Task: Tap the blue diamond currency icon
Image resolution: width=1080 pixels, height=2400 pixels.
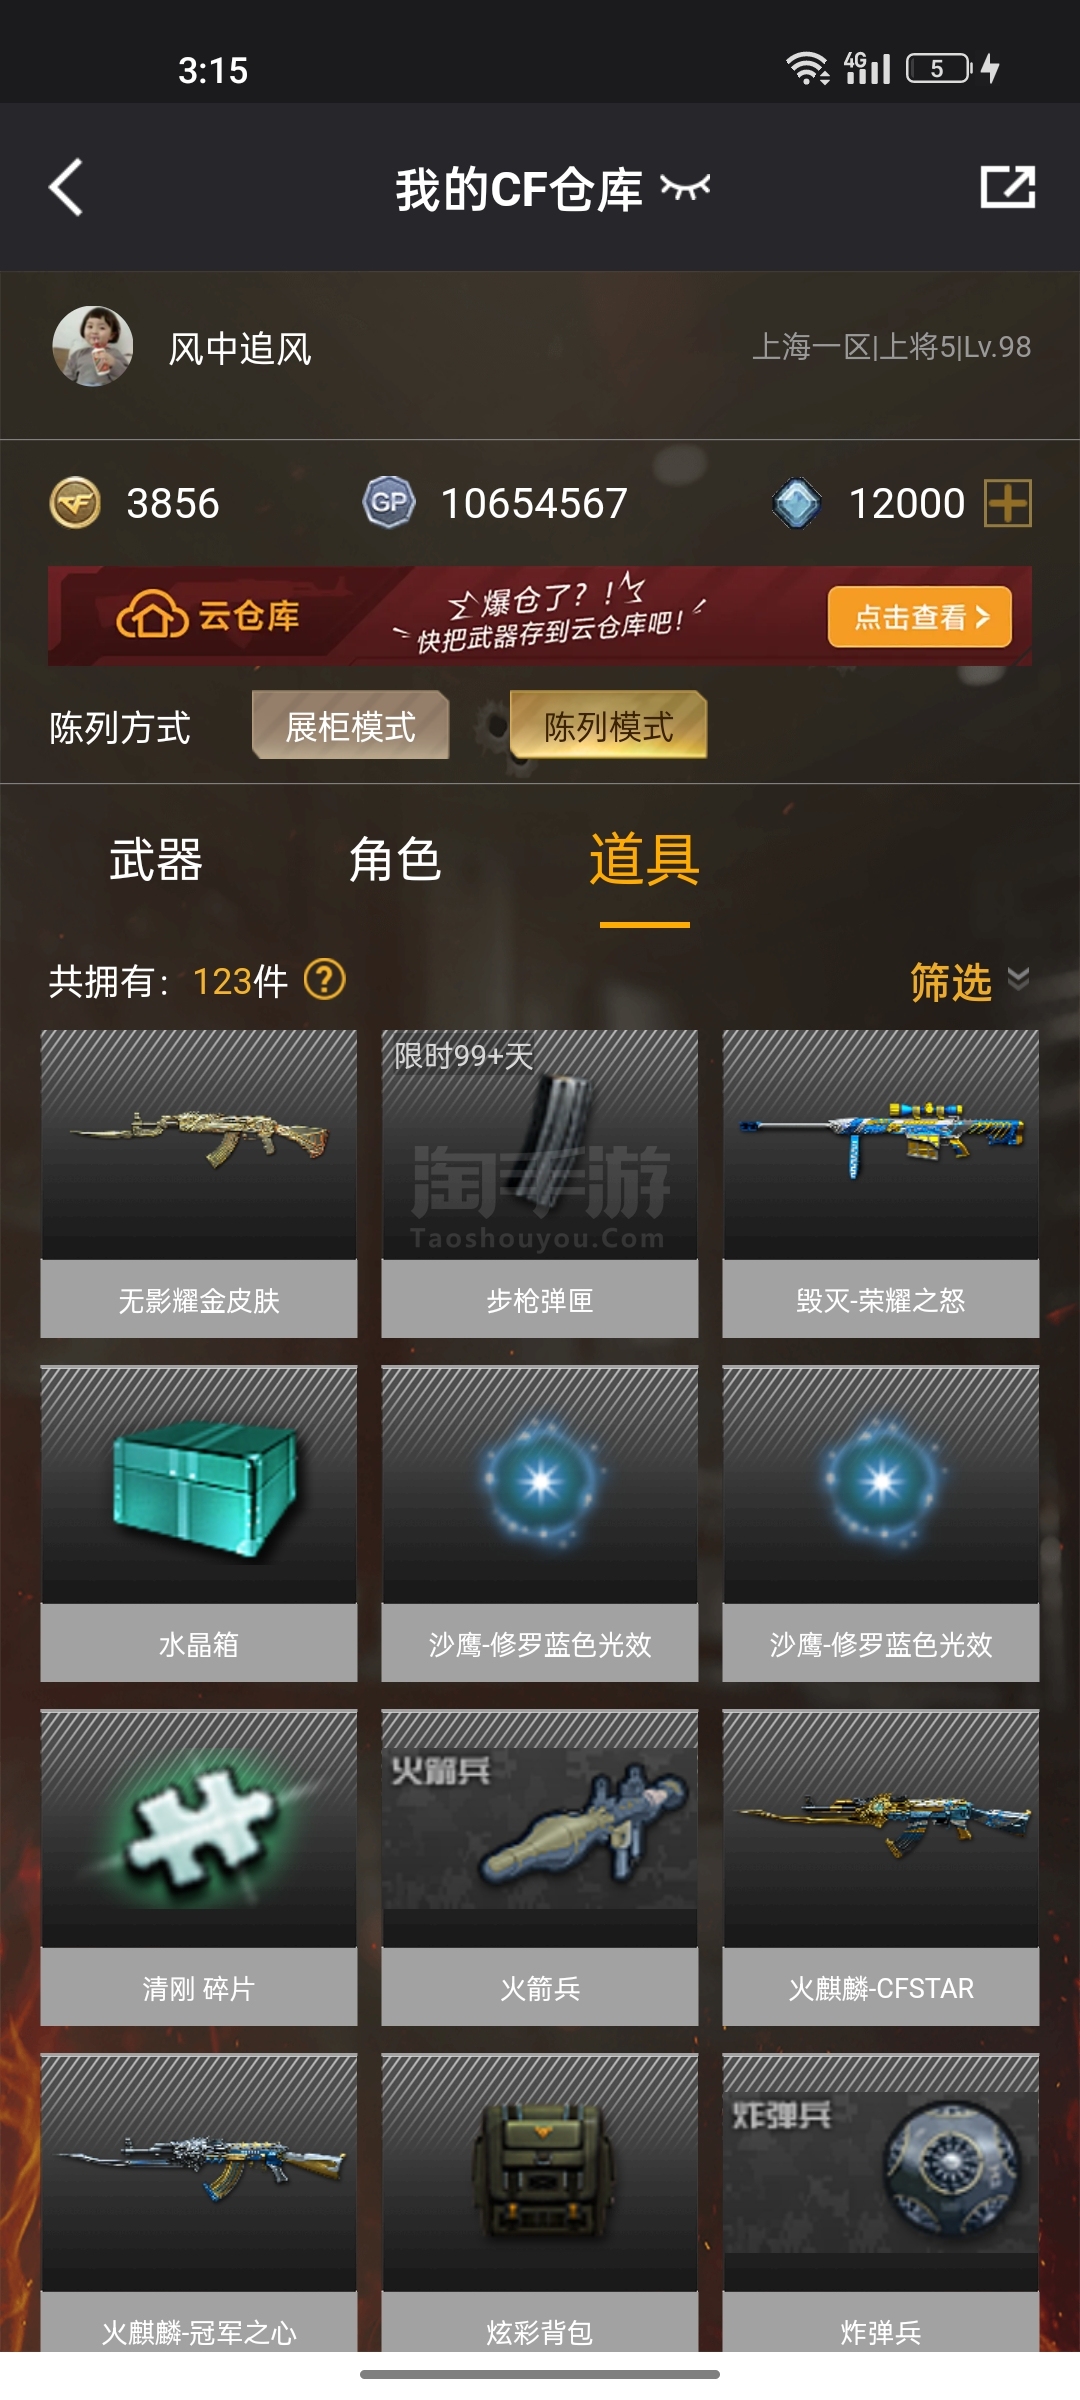Action: pyautogui.click(x=797, y=503)
